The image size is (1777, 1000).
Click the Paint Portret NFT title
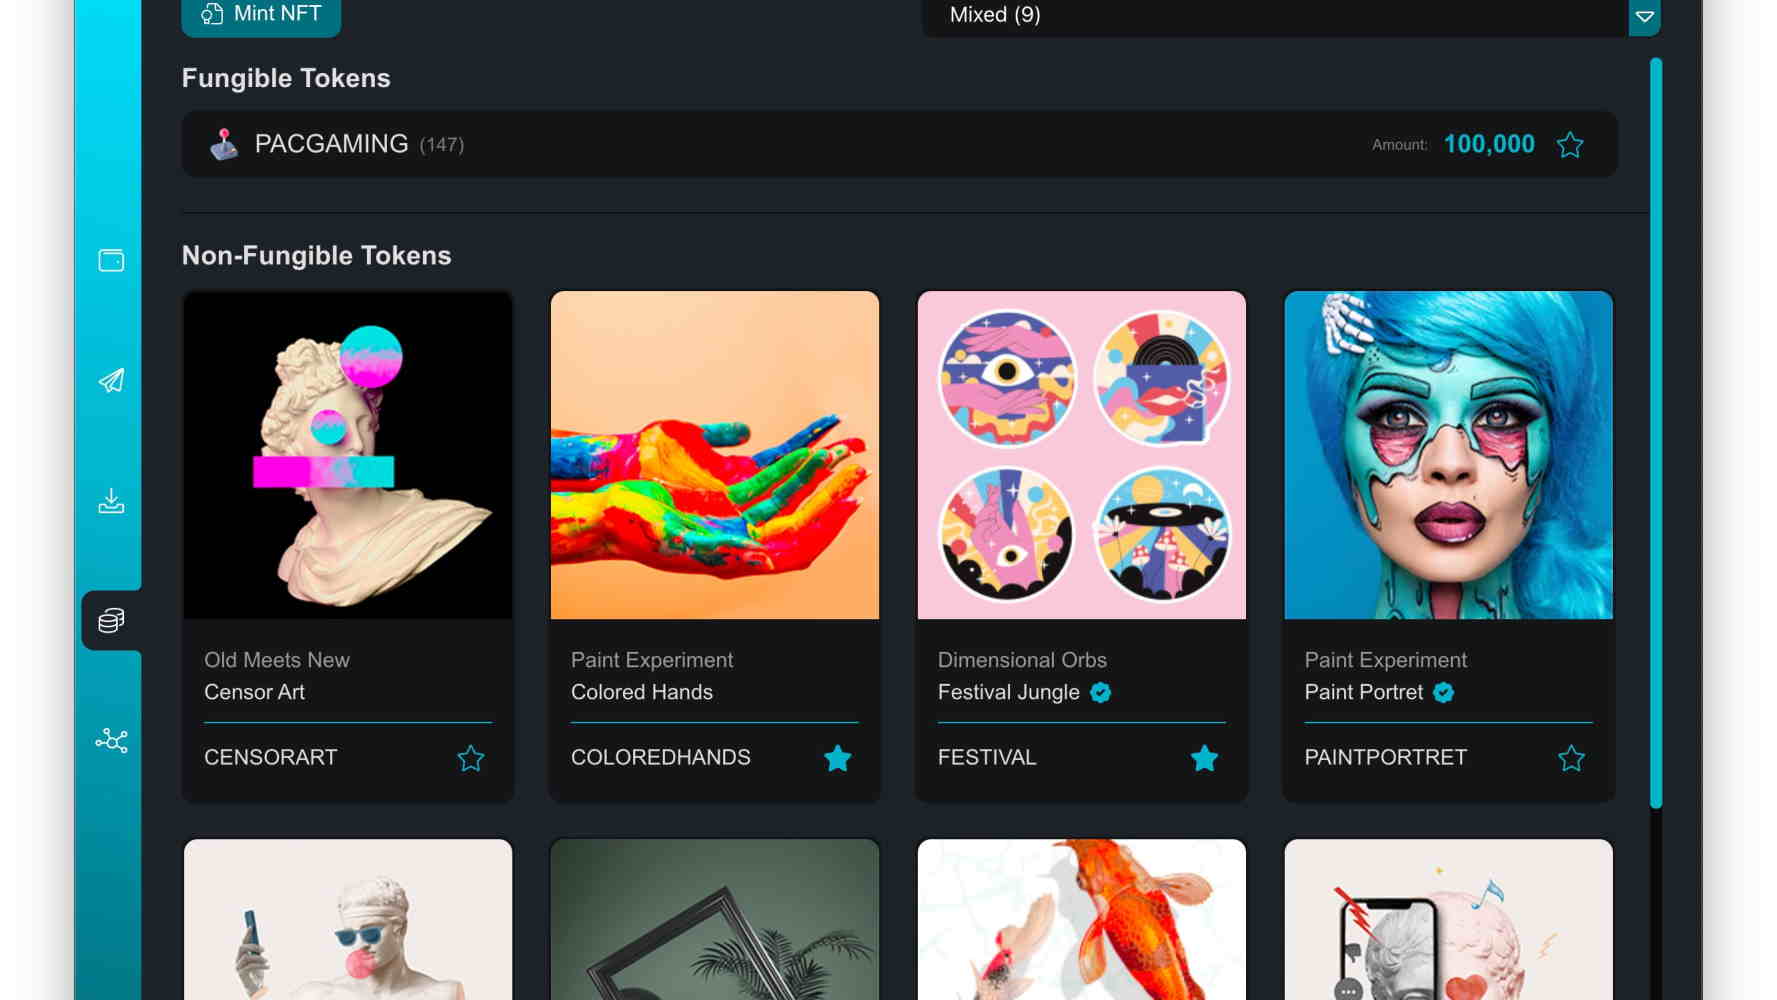pyautogui.click(x=1364, y=692)
